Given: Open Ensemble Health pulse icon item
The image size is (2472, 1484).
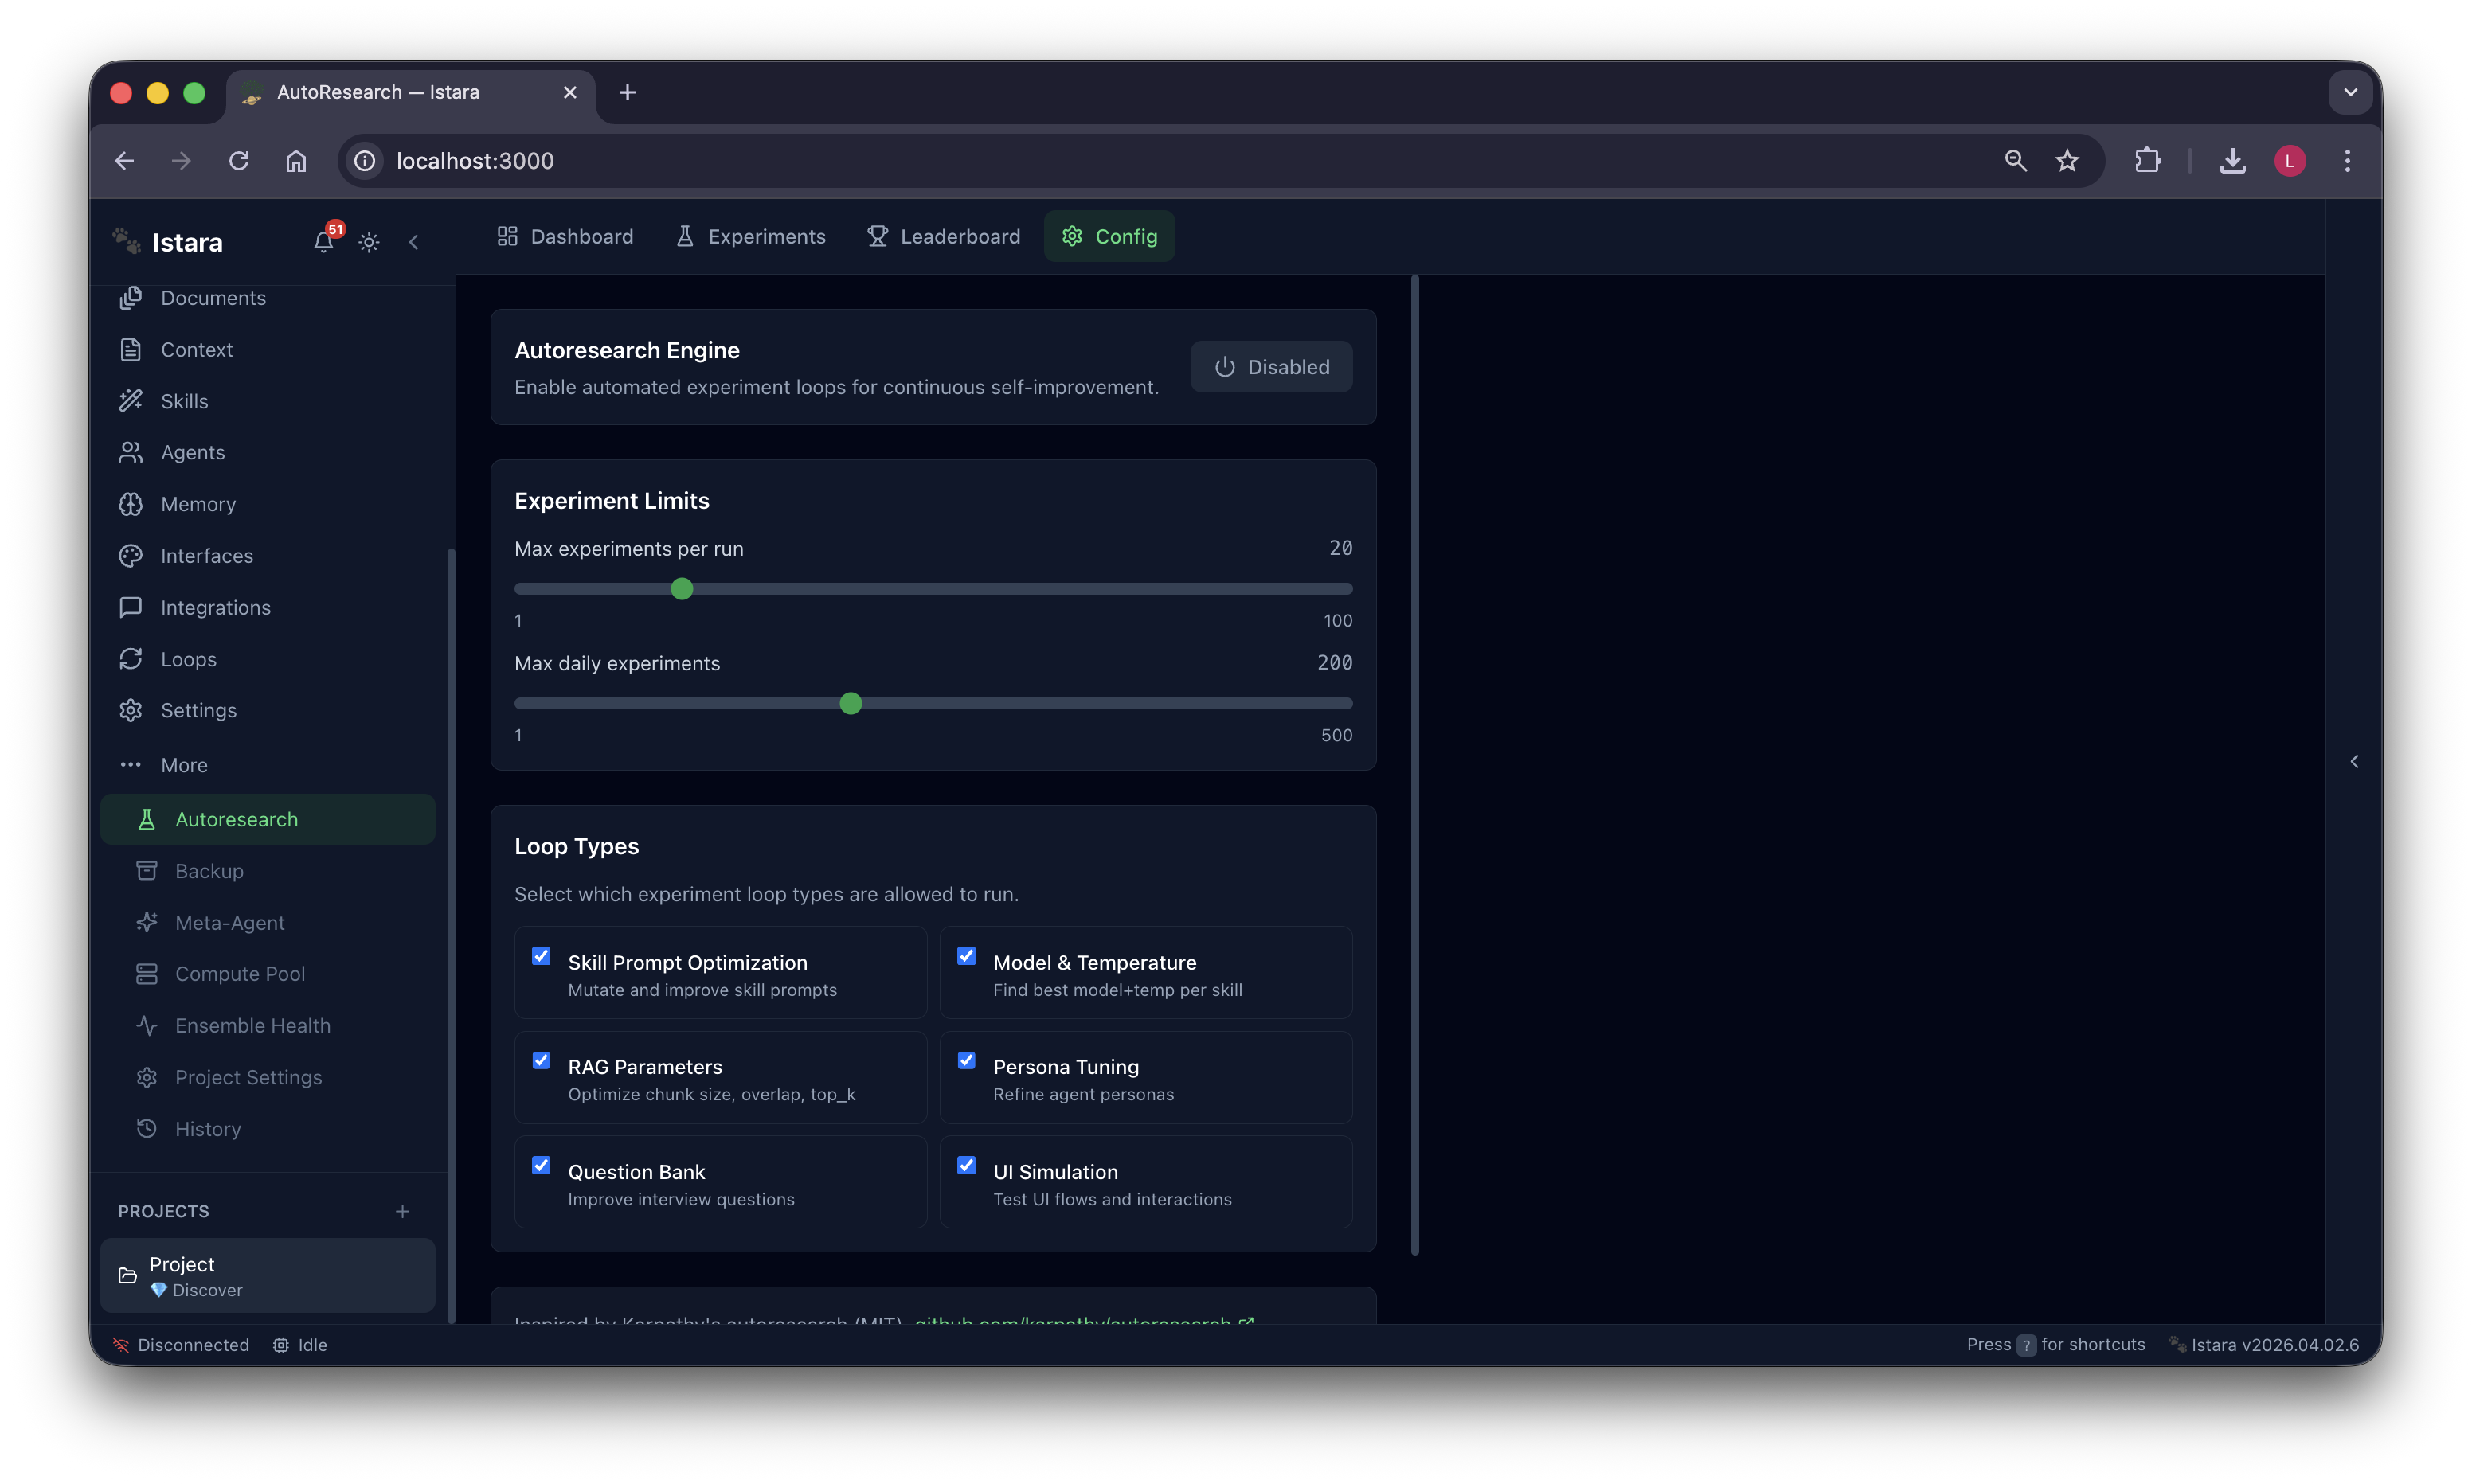Looking at the screenshot, I should point(147,1025).
